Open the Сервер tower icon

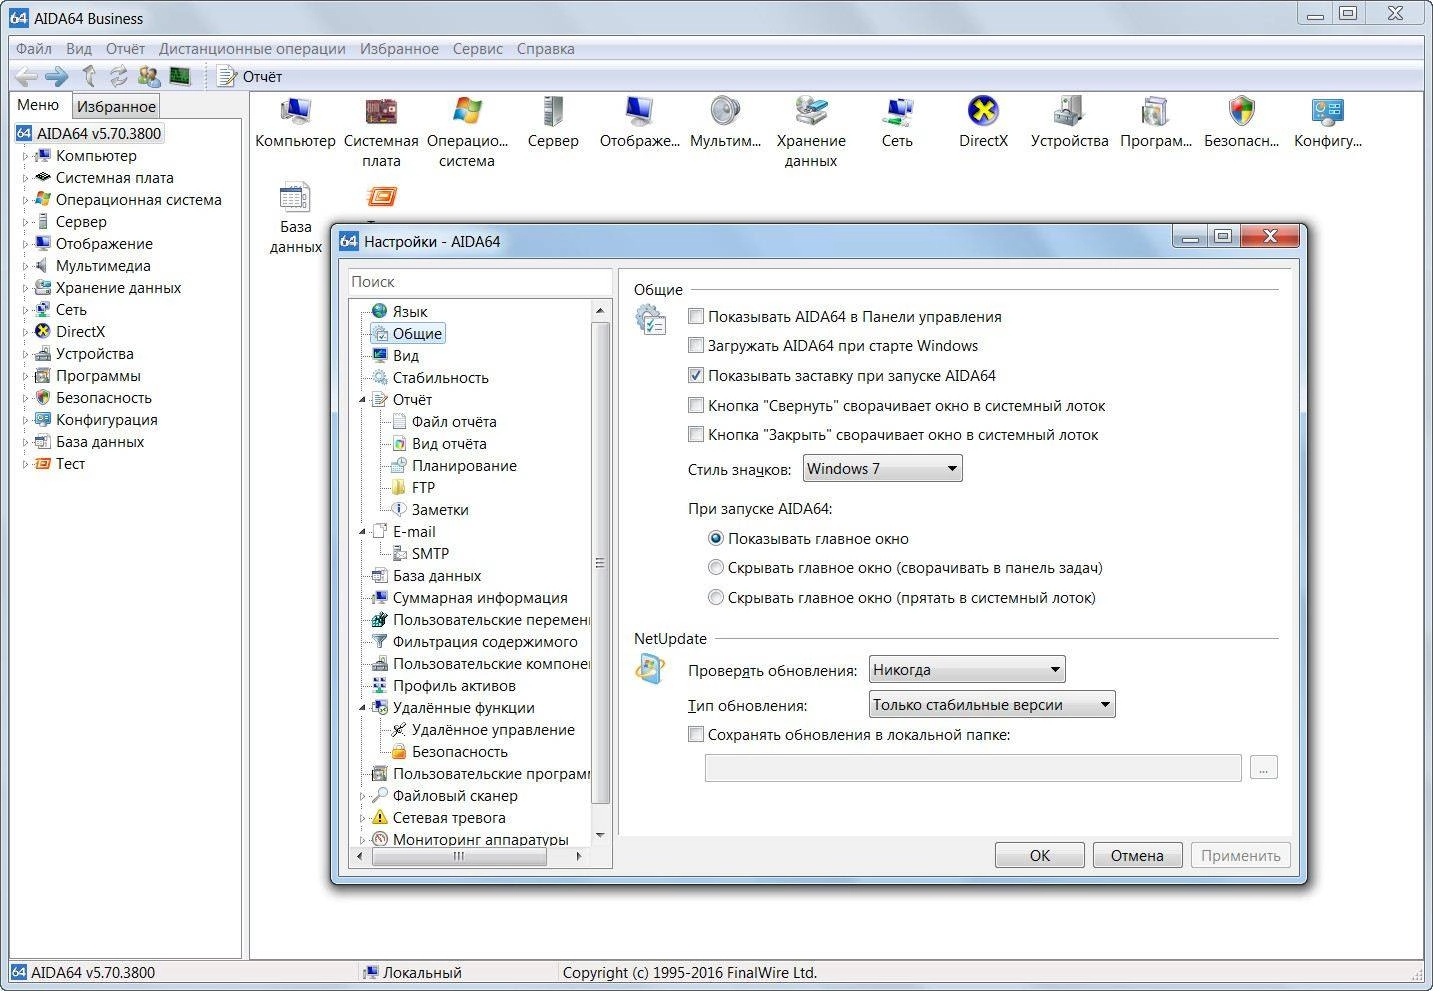(x=553, y=111)
